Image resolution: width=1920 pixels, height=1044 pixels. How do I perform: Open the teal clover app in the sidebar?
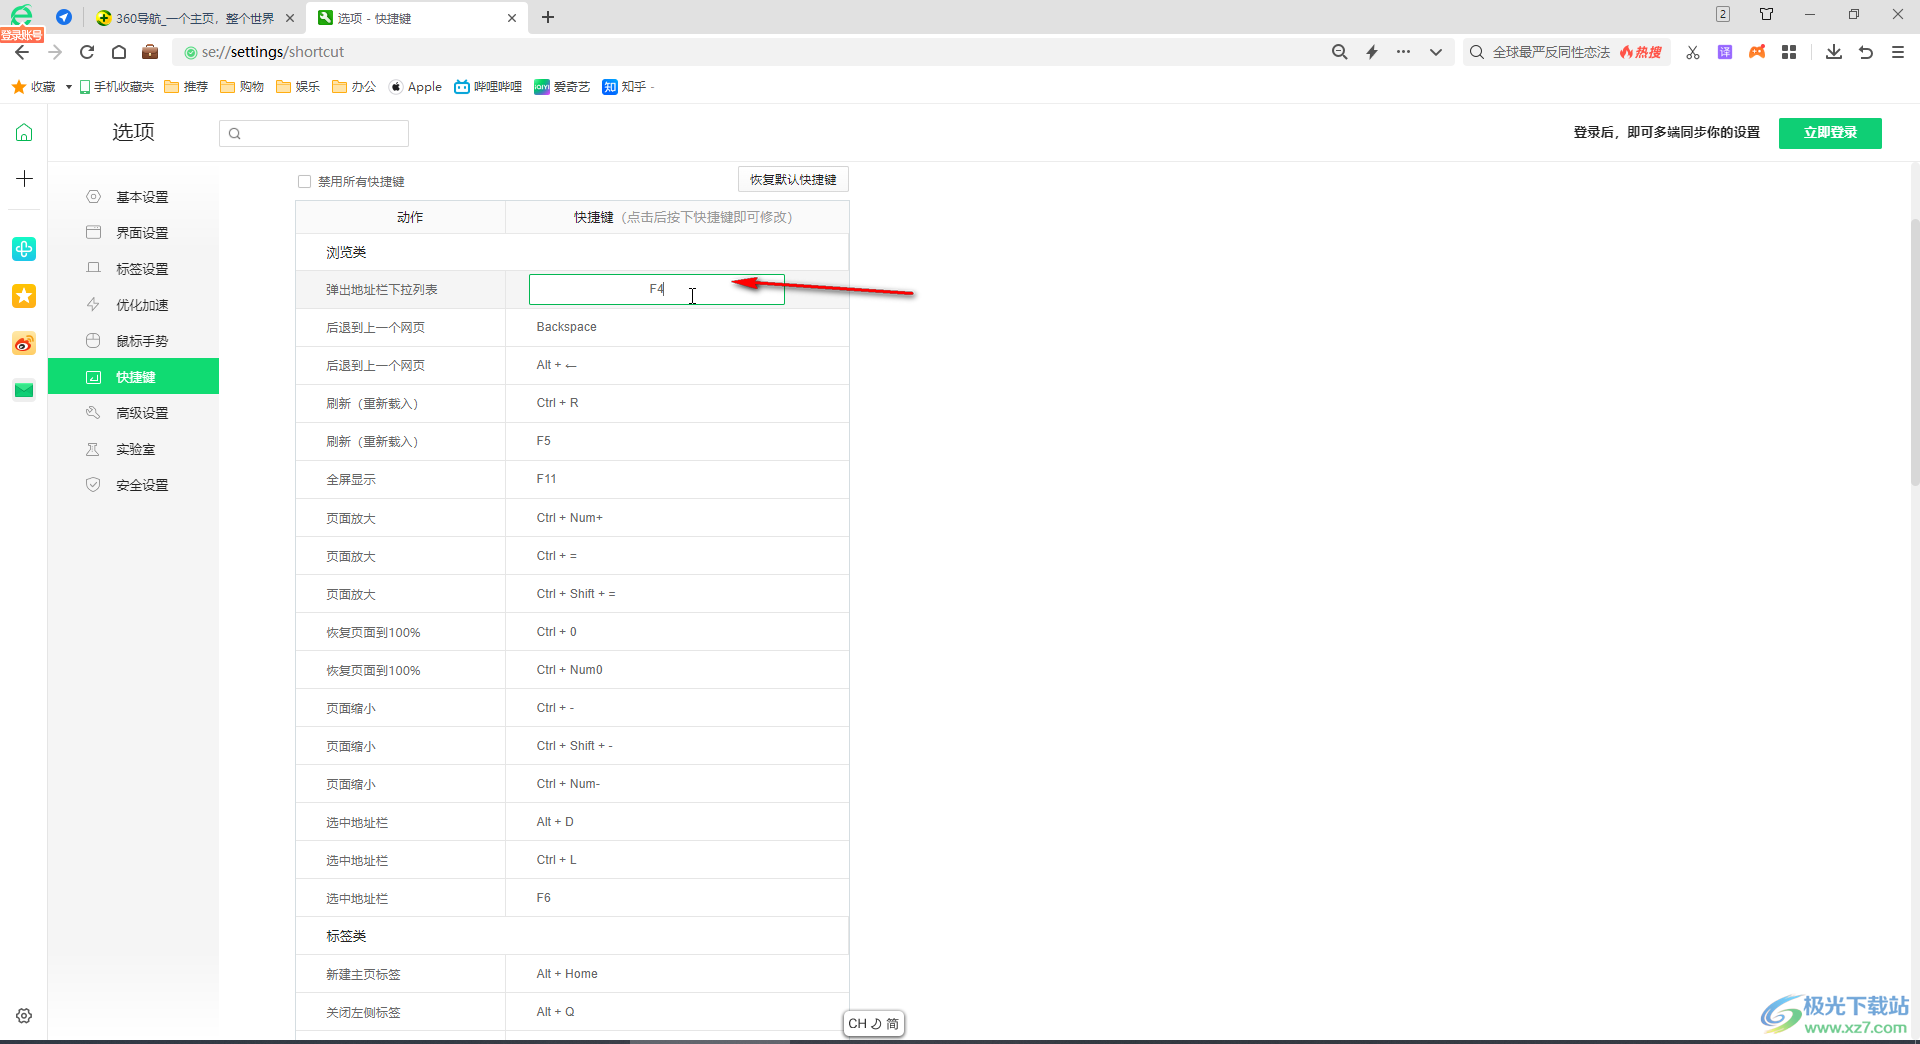pyautogui.click(x=24, y=249)
